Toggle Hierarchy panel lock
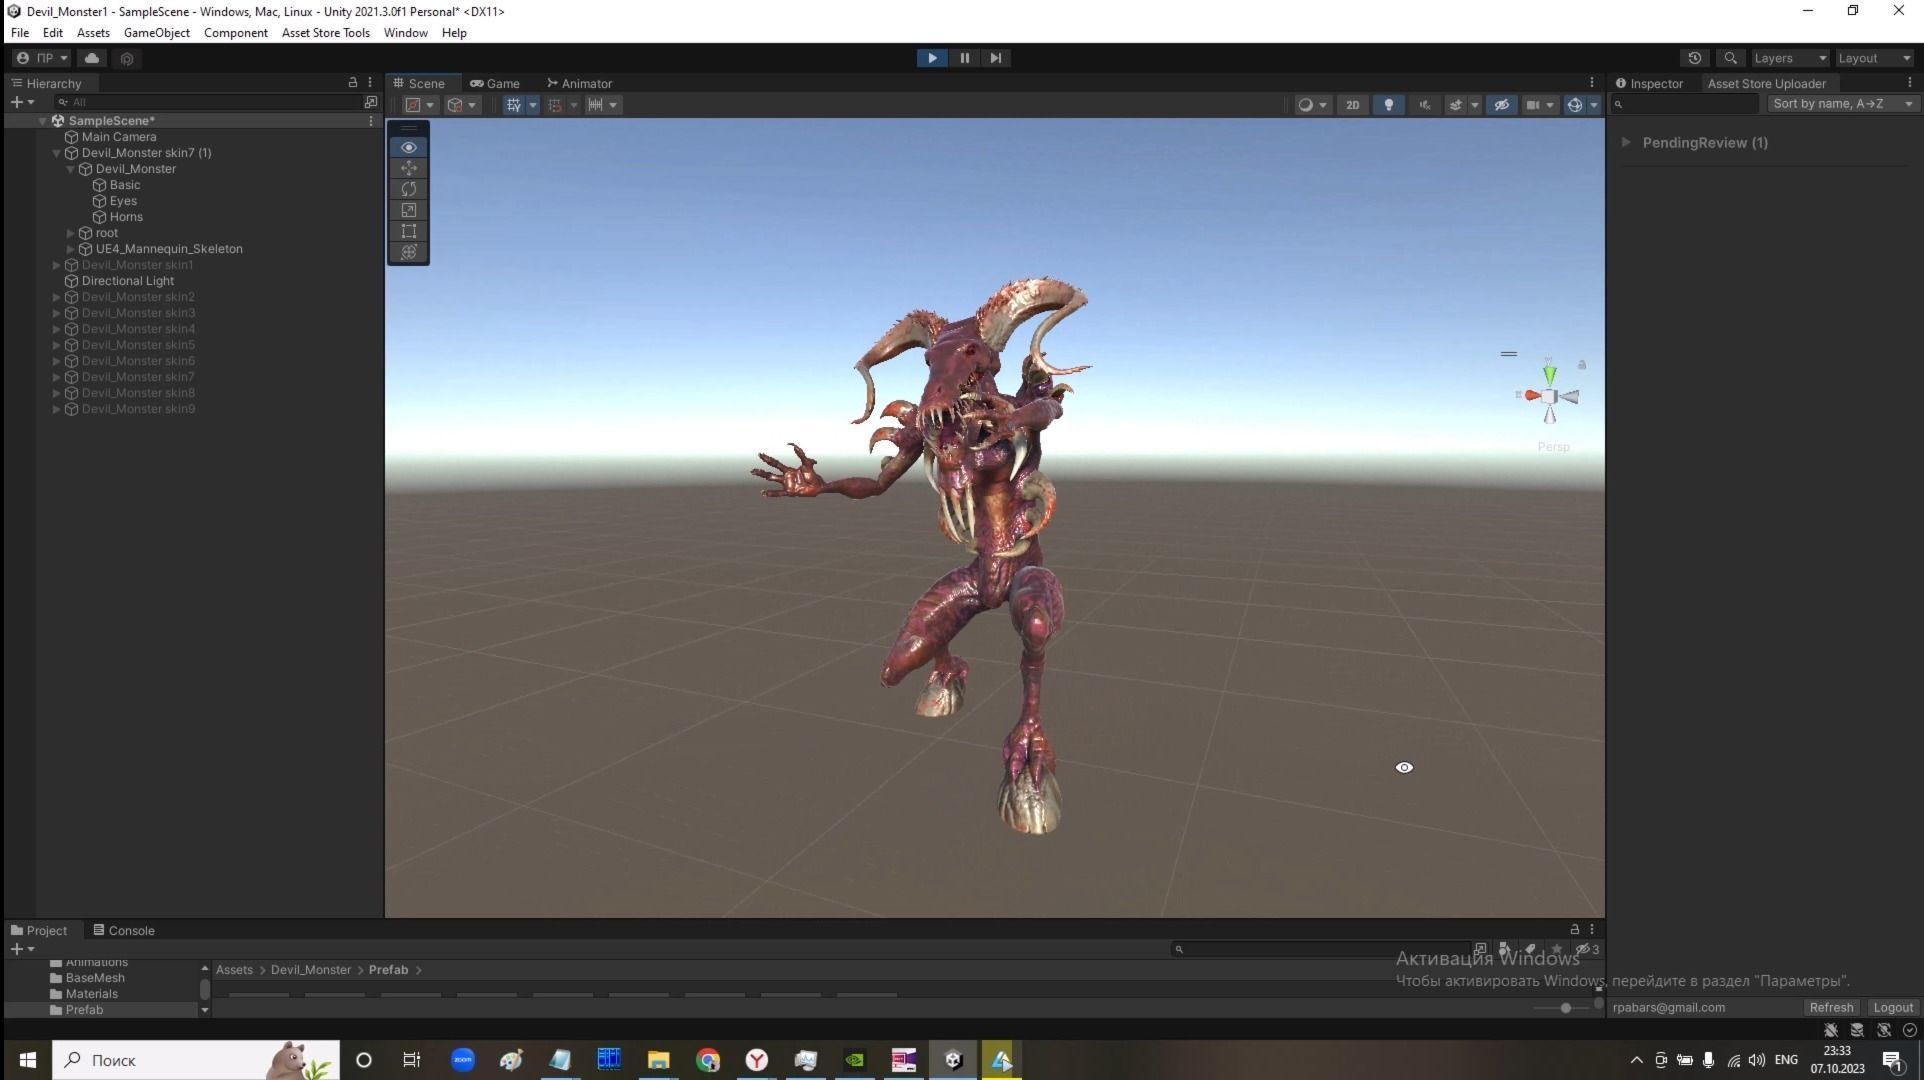The height and width of the screenshot is (1080, 1924). (x=352, y=83)
